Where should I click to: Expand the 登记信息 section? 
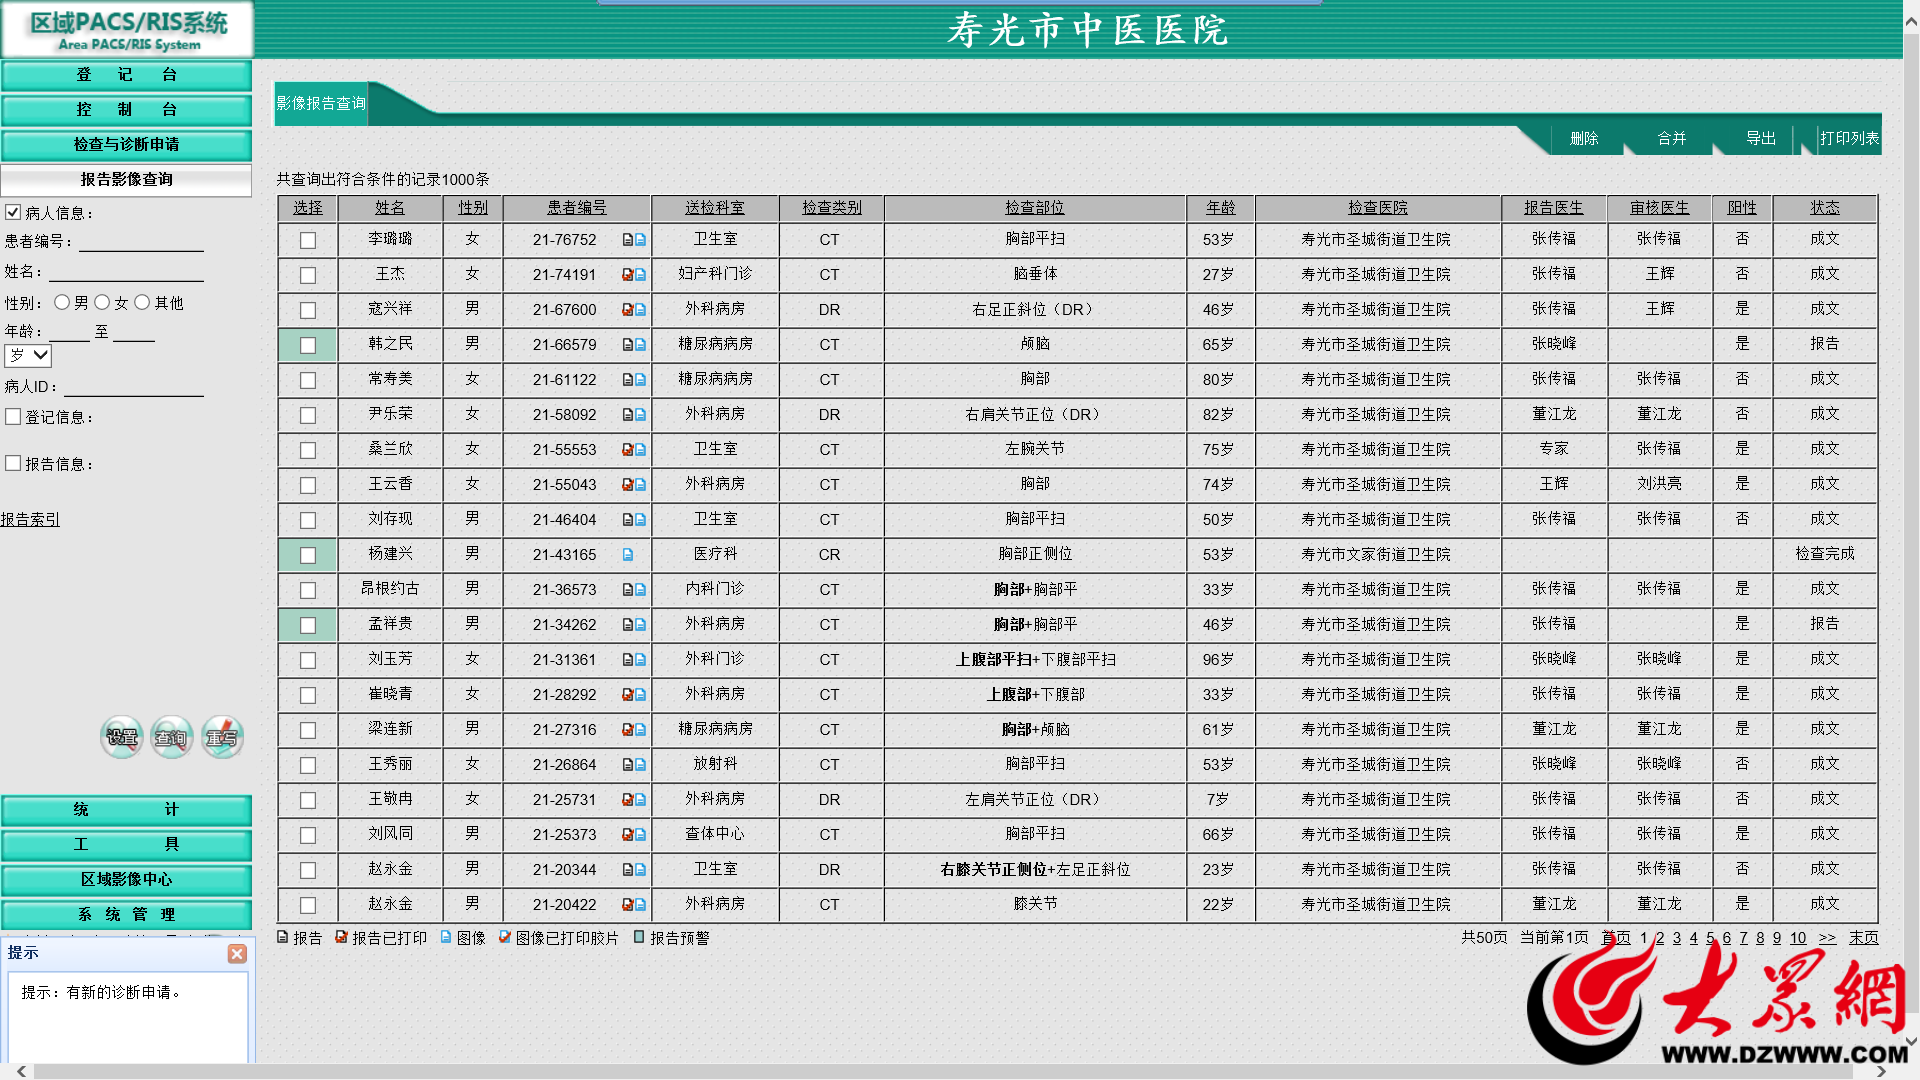[14, 416]
